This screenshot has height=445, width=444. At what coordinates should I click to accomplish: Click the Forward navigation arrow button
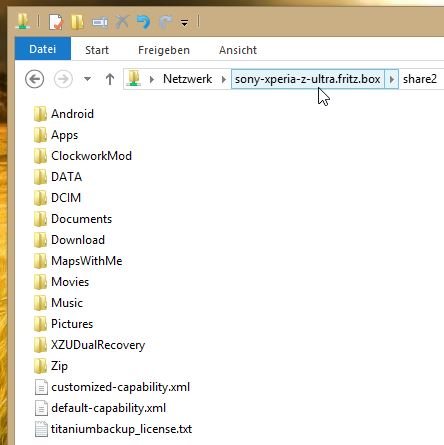tap(63, 79)
